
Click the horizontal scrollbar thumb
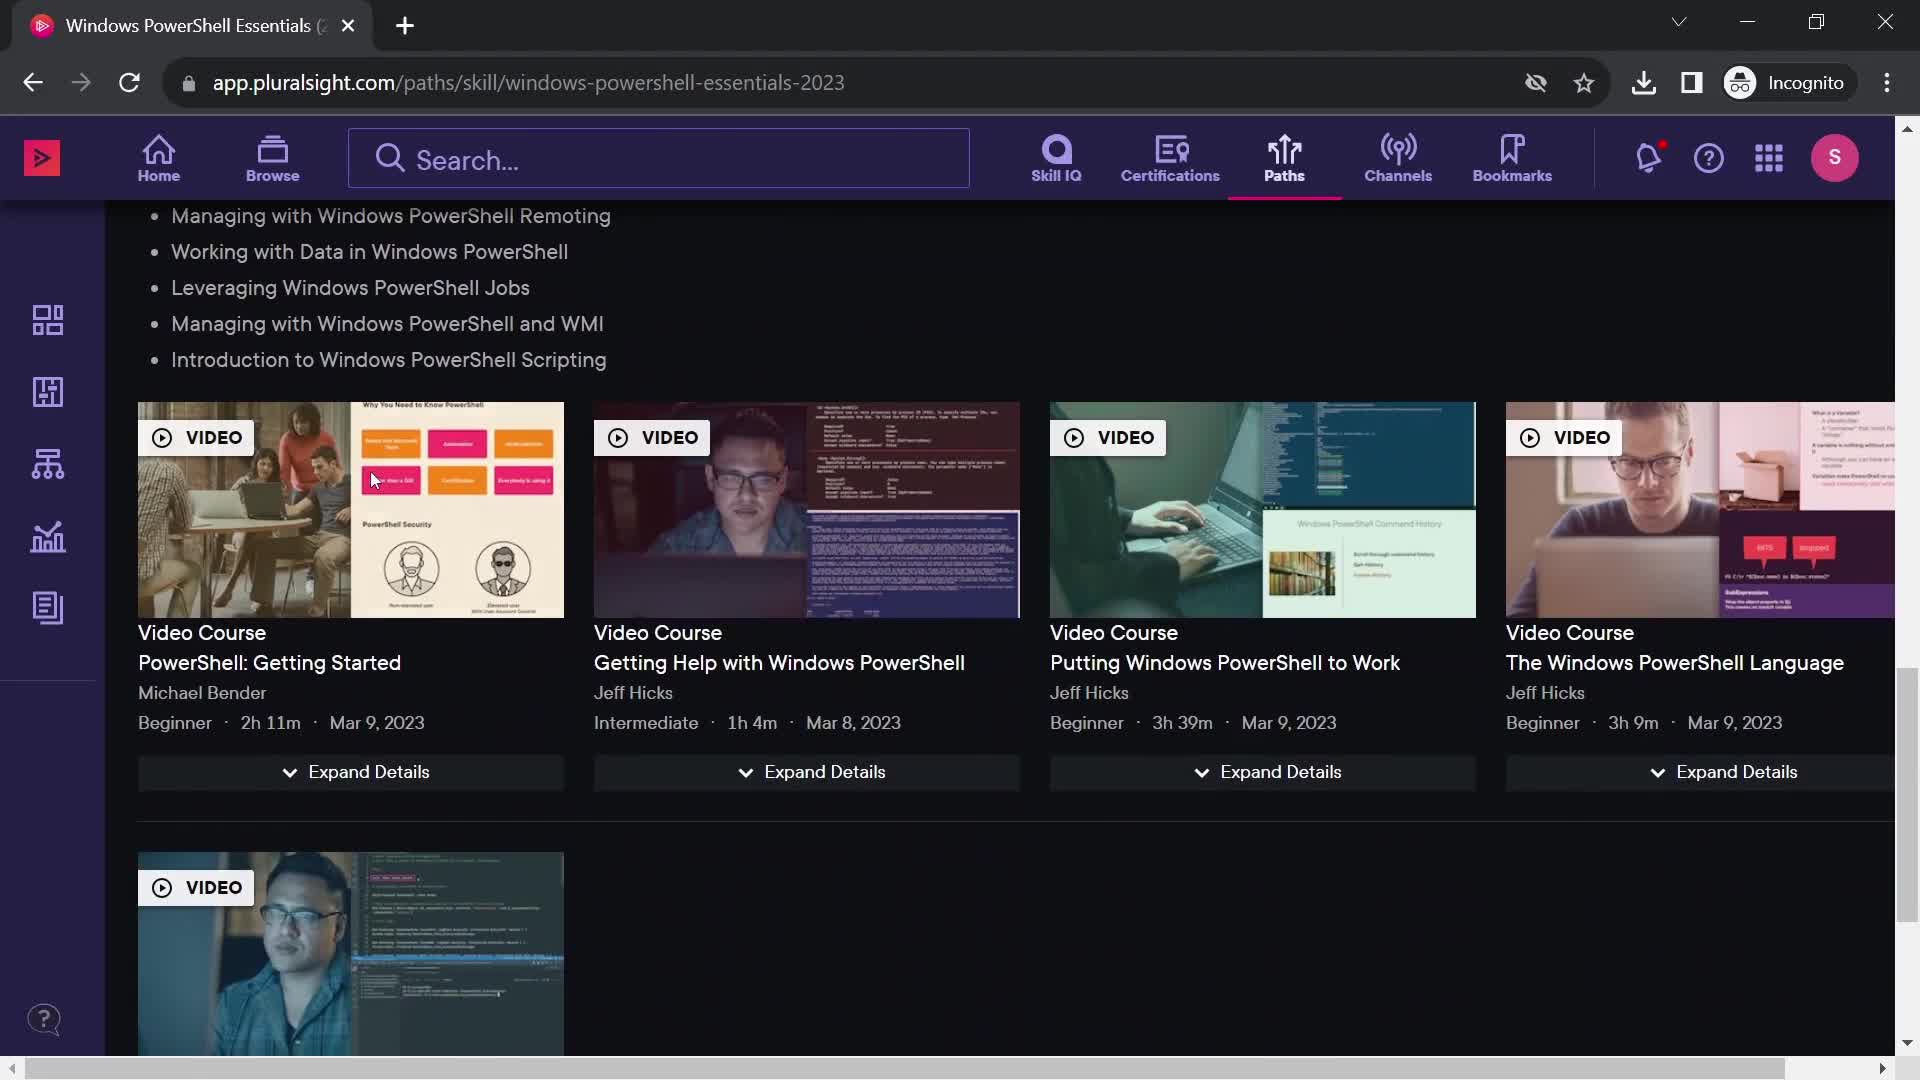pyautogui.click(x=905, y=1069)
